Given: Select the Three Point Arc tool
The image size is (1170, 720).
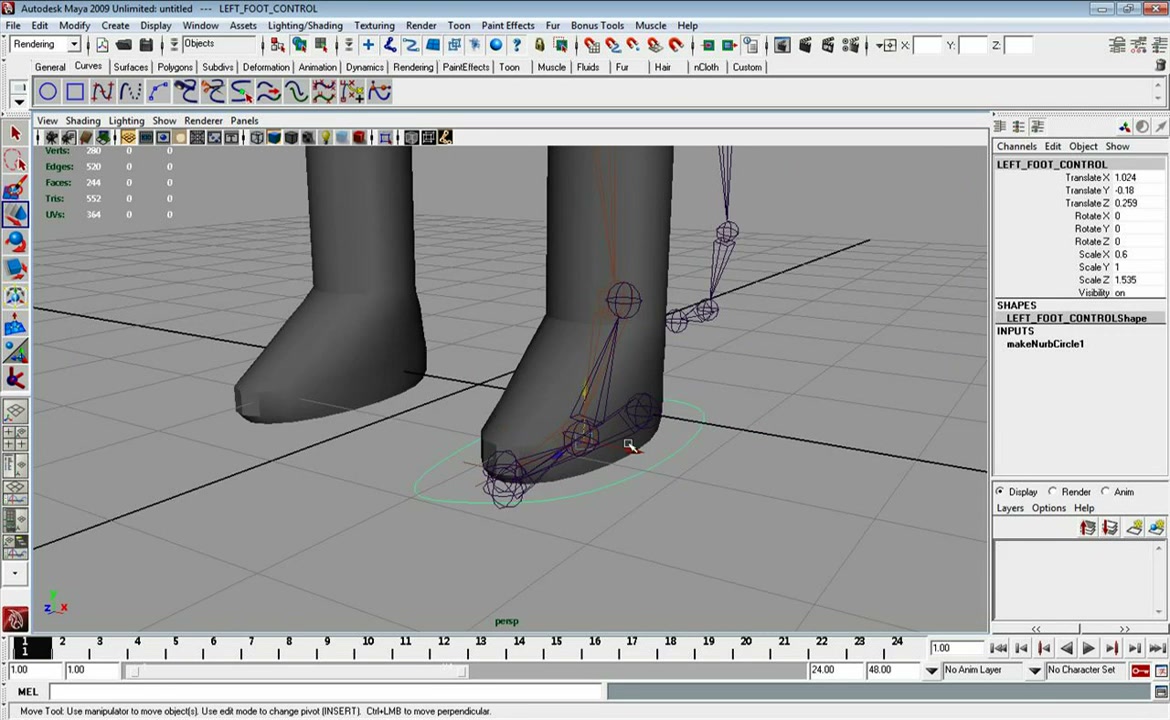Looking at the screenshot, I should tap(158, 92).
